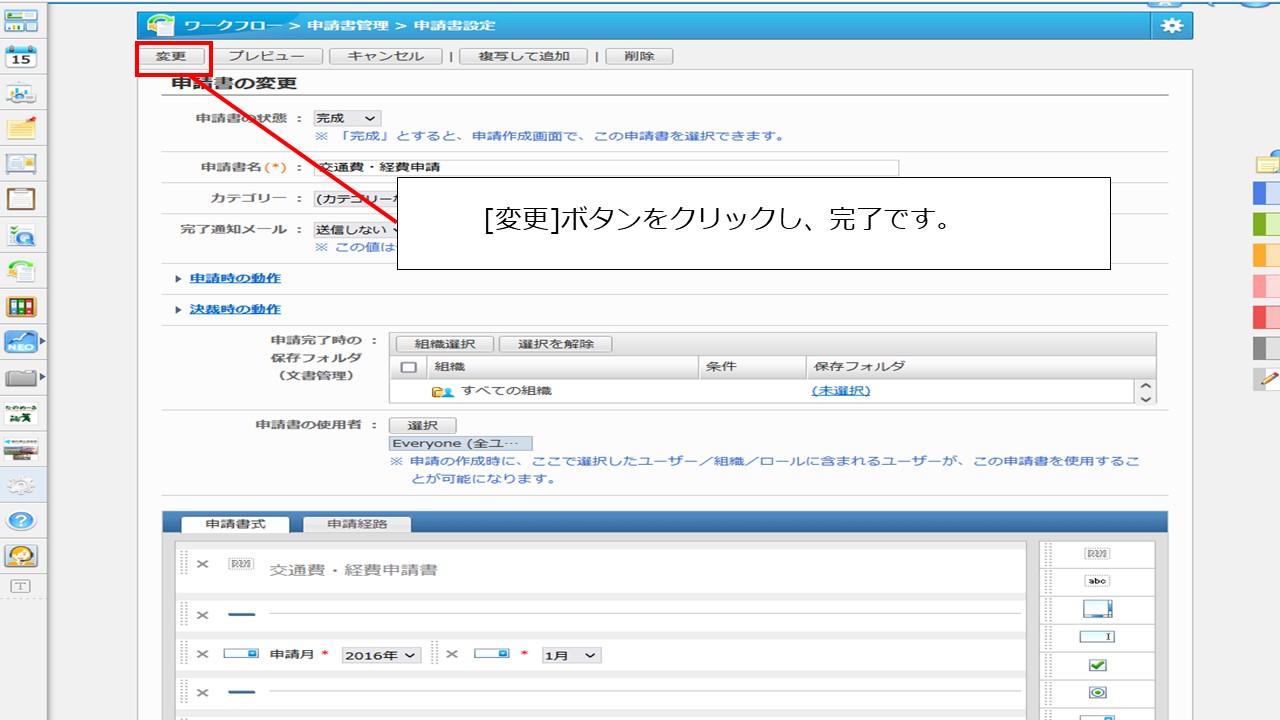
Task: Open the 2016年 year dropdown
Action: click(x=381, y=655)
